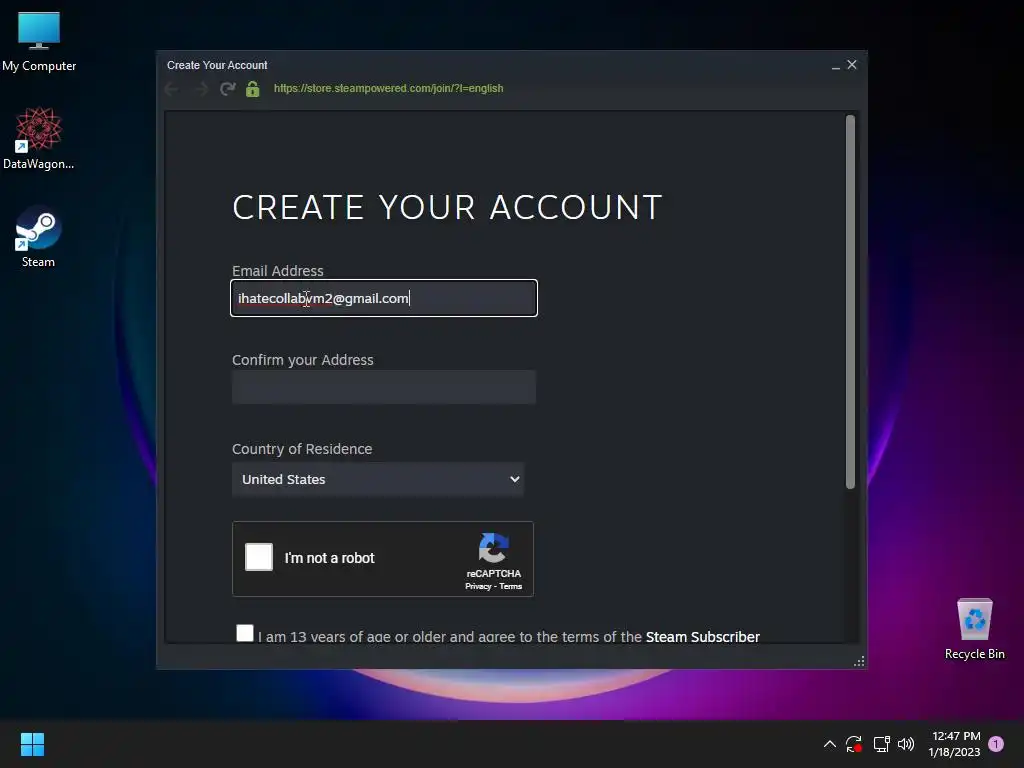Open the Windows Start menu
The height and width of the screenshot is (768, 1024).
(x=32, y=744)
